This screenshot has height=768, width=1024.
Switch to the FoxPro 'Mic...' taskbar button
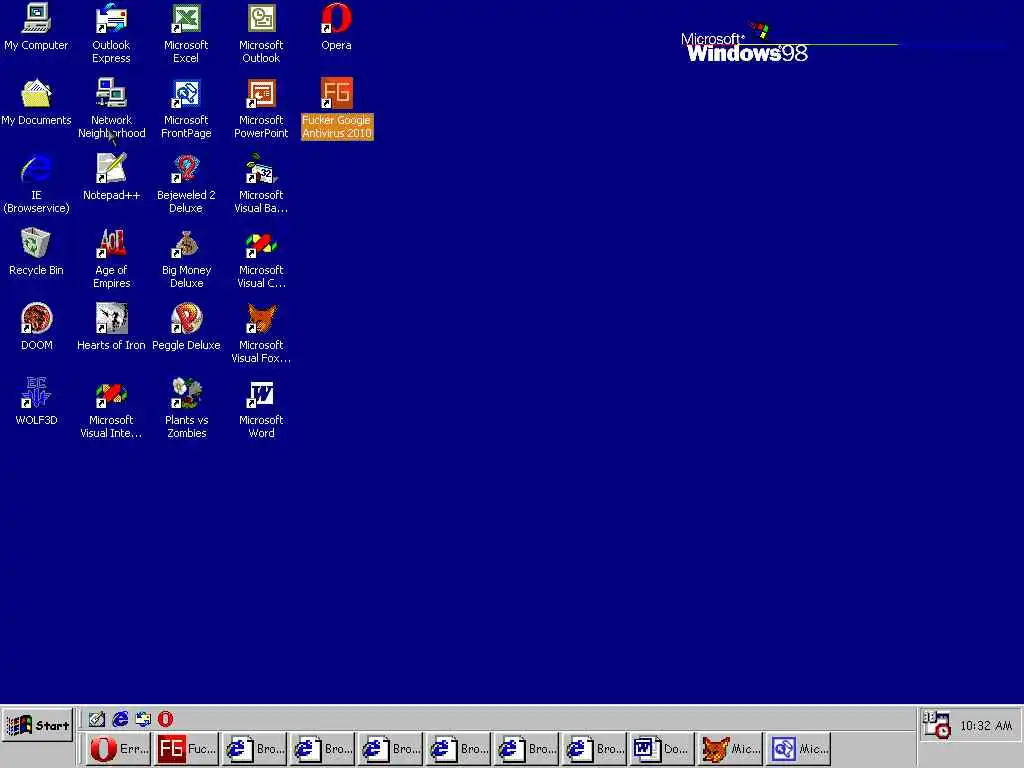729,748
